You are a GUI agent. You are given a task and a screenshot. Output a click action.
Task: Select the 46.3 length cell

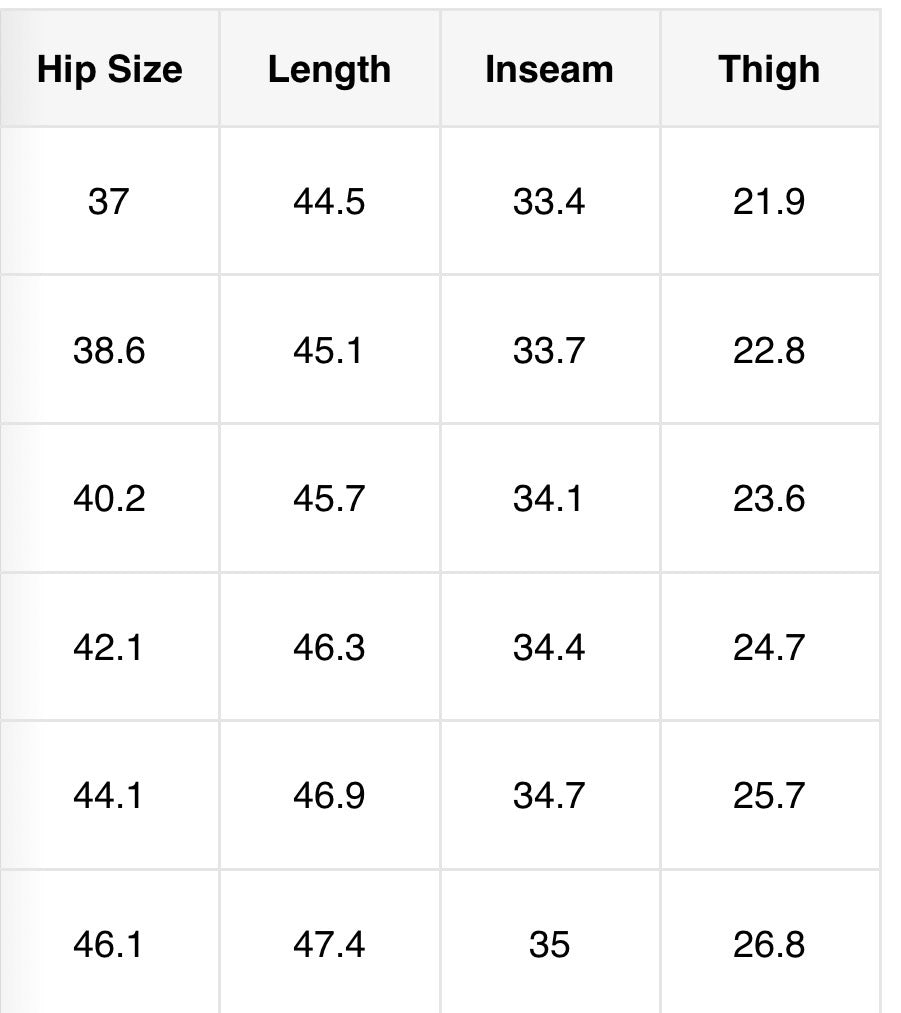coord(329,648)
